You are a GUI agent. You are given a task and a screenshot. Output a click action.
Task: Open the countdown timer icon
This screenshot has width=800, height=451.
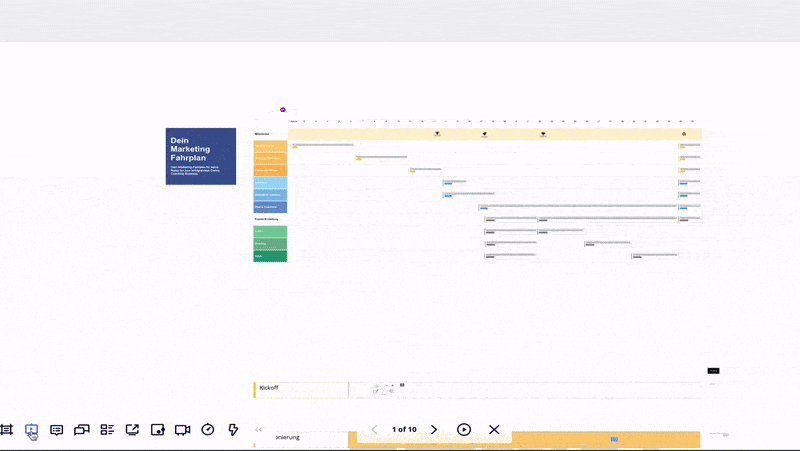tap(208, 430)
